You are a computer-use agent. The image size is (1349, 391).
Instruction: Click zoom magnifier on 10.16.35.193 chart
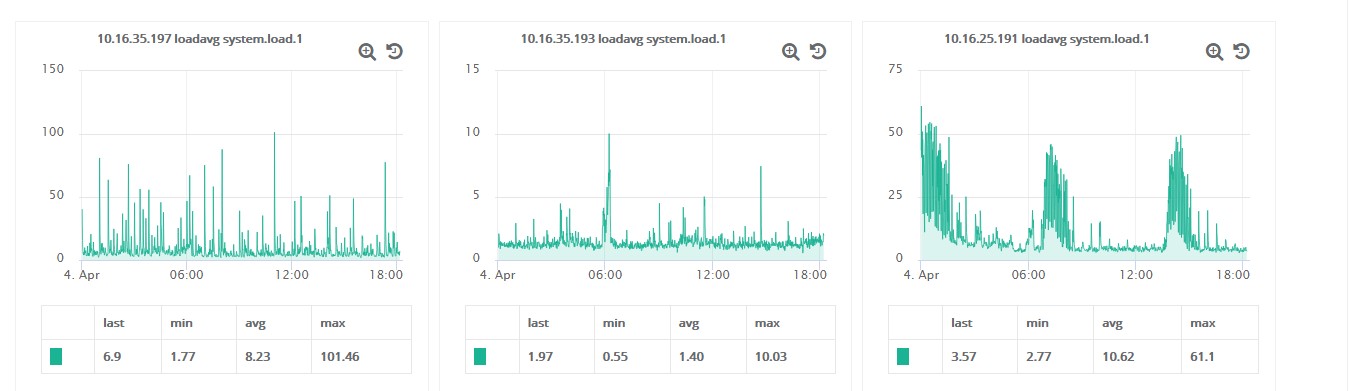coord(791,52)
